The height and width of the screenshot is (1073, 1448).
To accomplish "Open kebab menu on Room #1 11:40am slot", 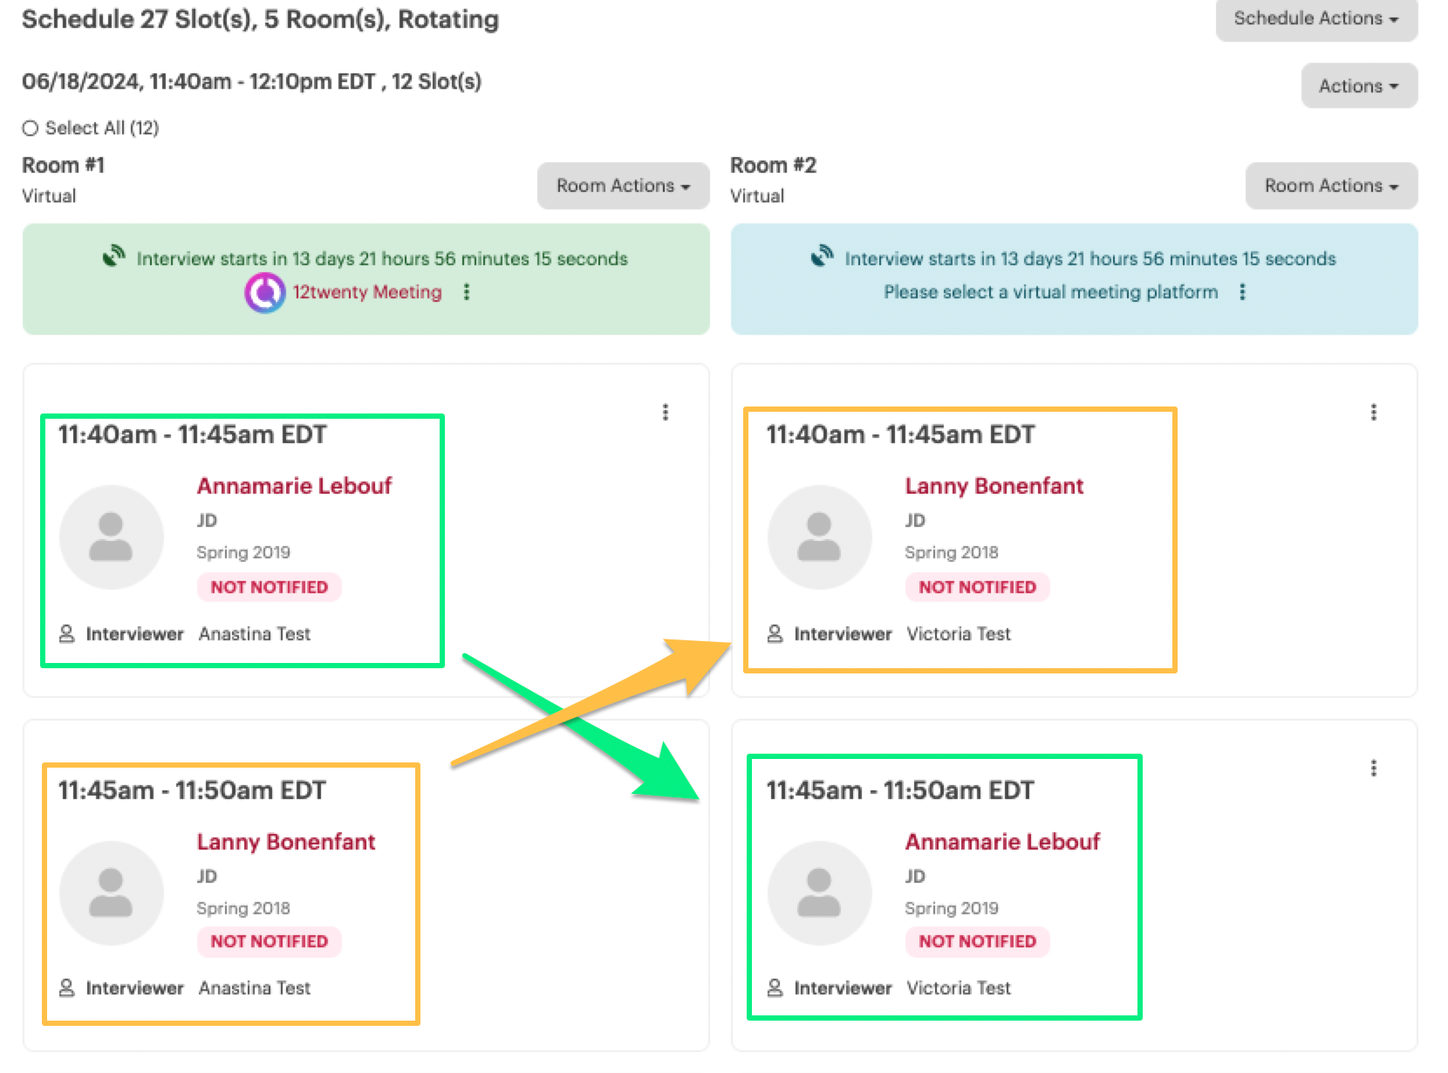I will pos(665,412).
